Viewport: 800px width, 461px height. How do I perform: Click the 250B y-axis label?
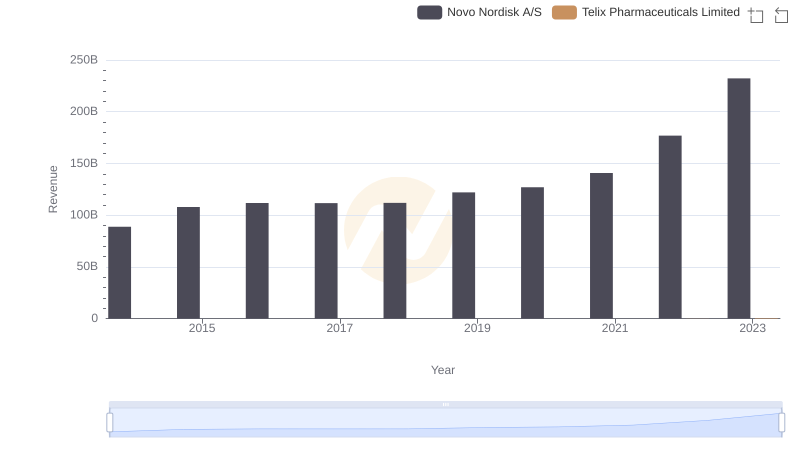[84, 60]
